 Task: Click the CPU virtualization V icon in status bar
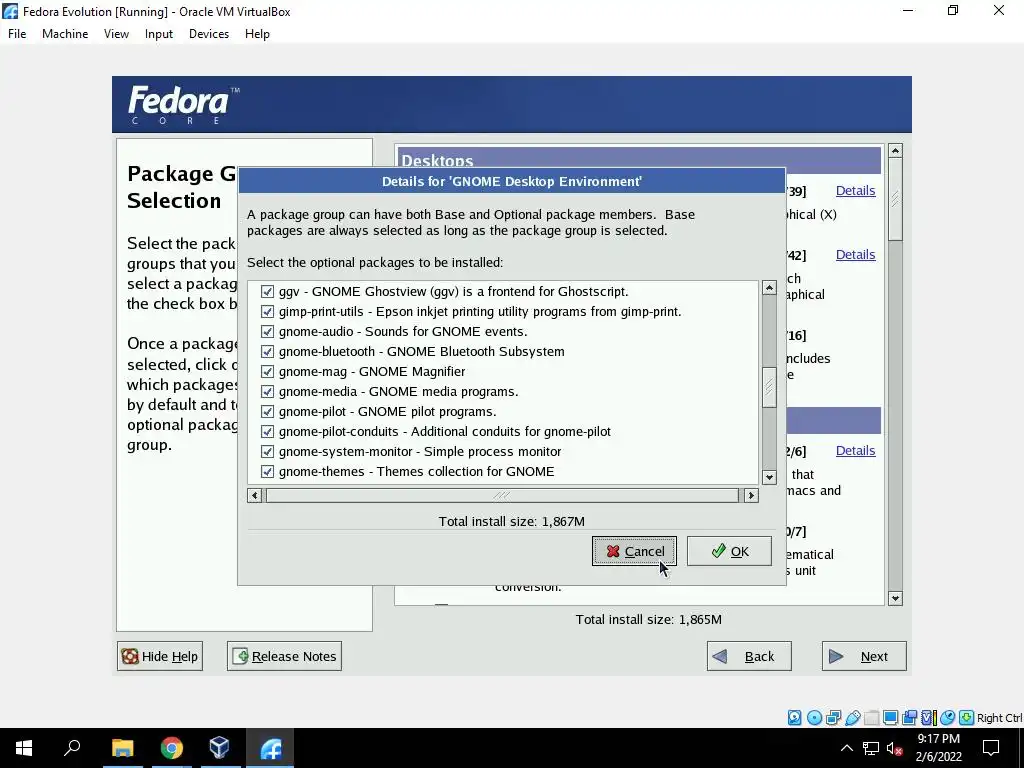928,718
